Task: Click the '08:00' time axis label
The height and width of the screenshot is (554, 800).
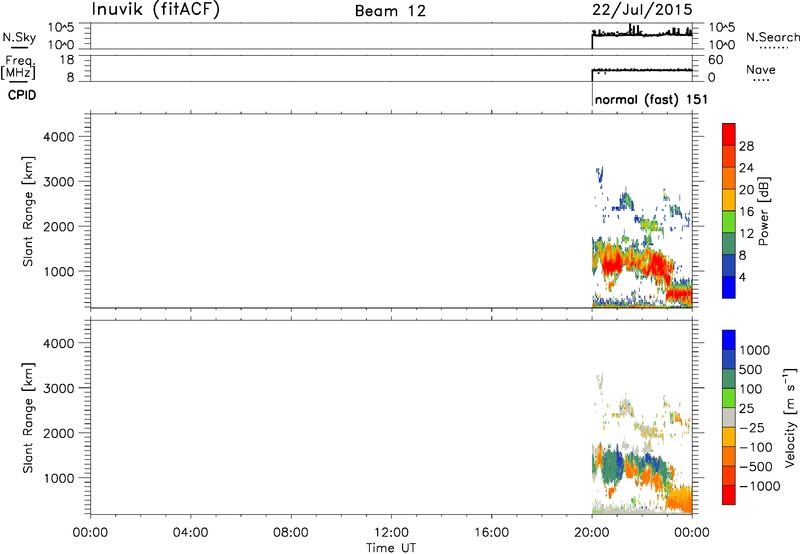Action: click(x=291, y=533)
